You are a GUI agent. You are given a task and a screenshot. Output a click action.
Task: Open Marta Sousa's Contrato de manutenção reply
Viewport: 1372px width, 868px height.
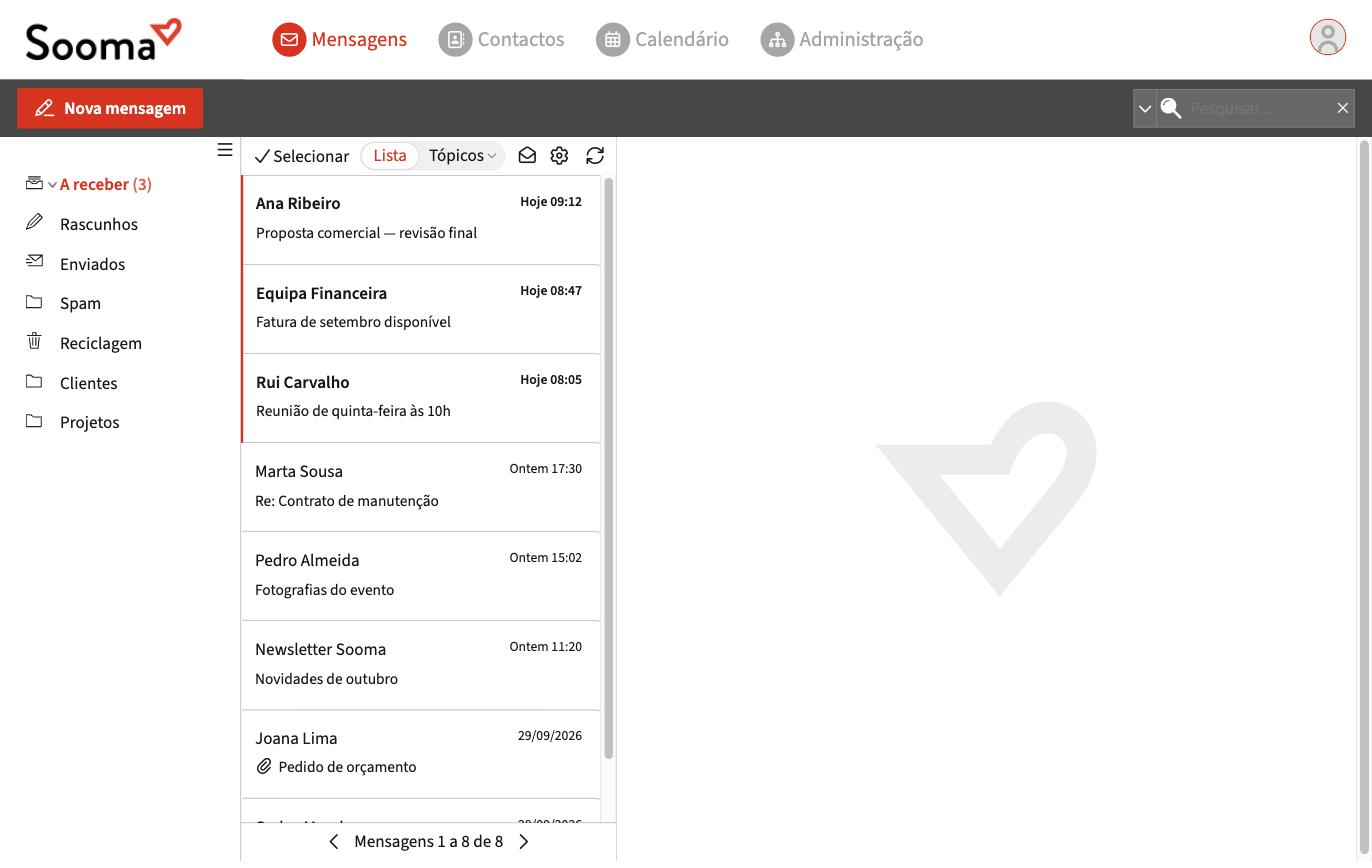click(421, 487)
